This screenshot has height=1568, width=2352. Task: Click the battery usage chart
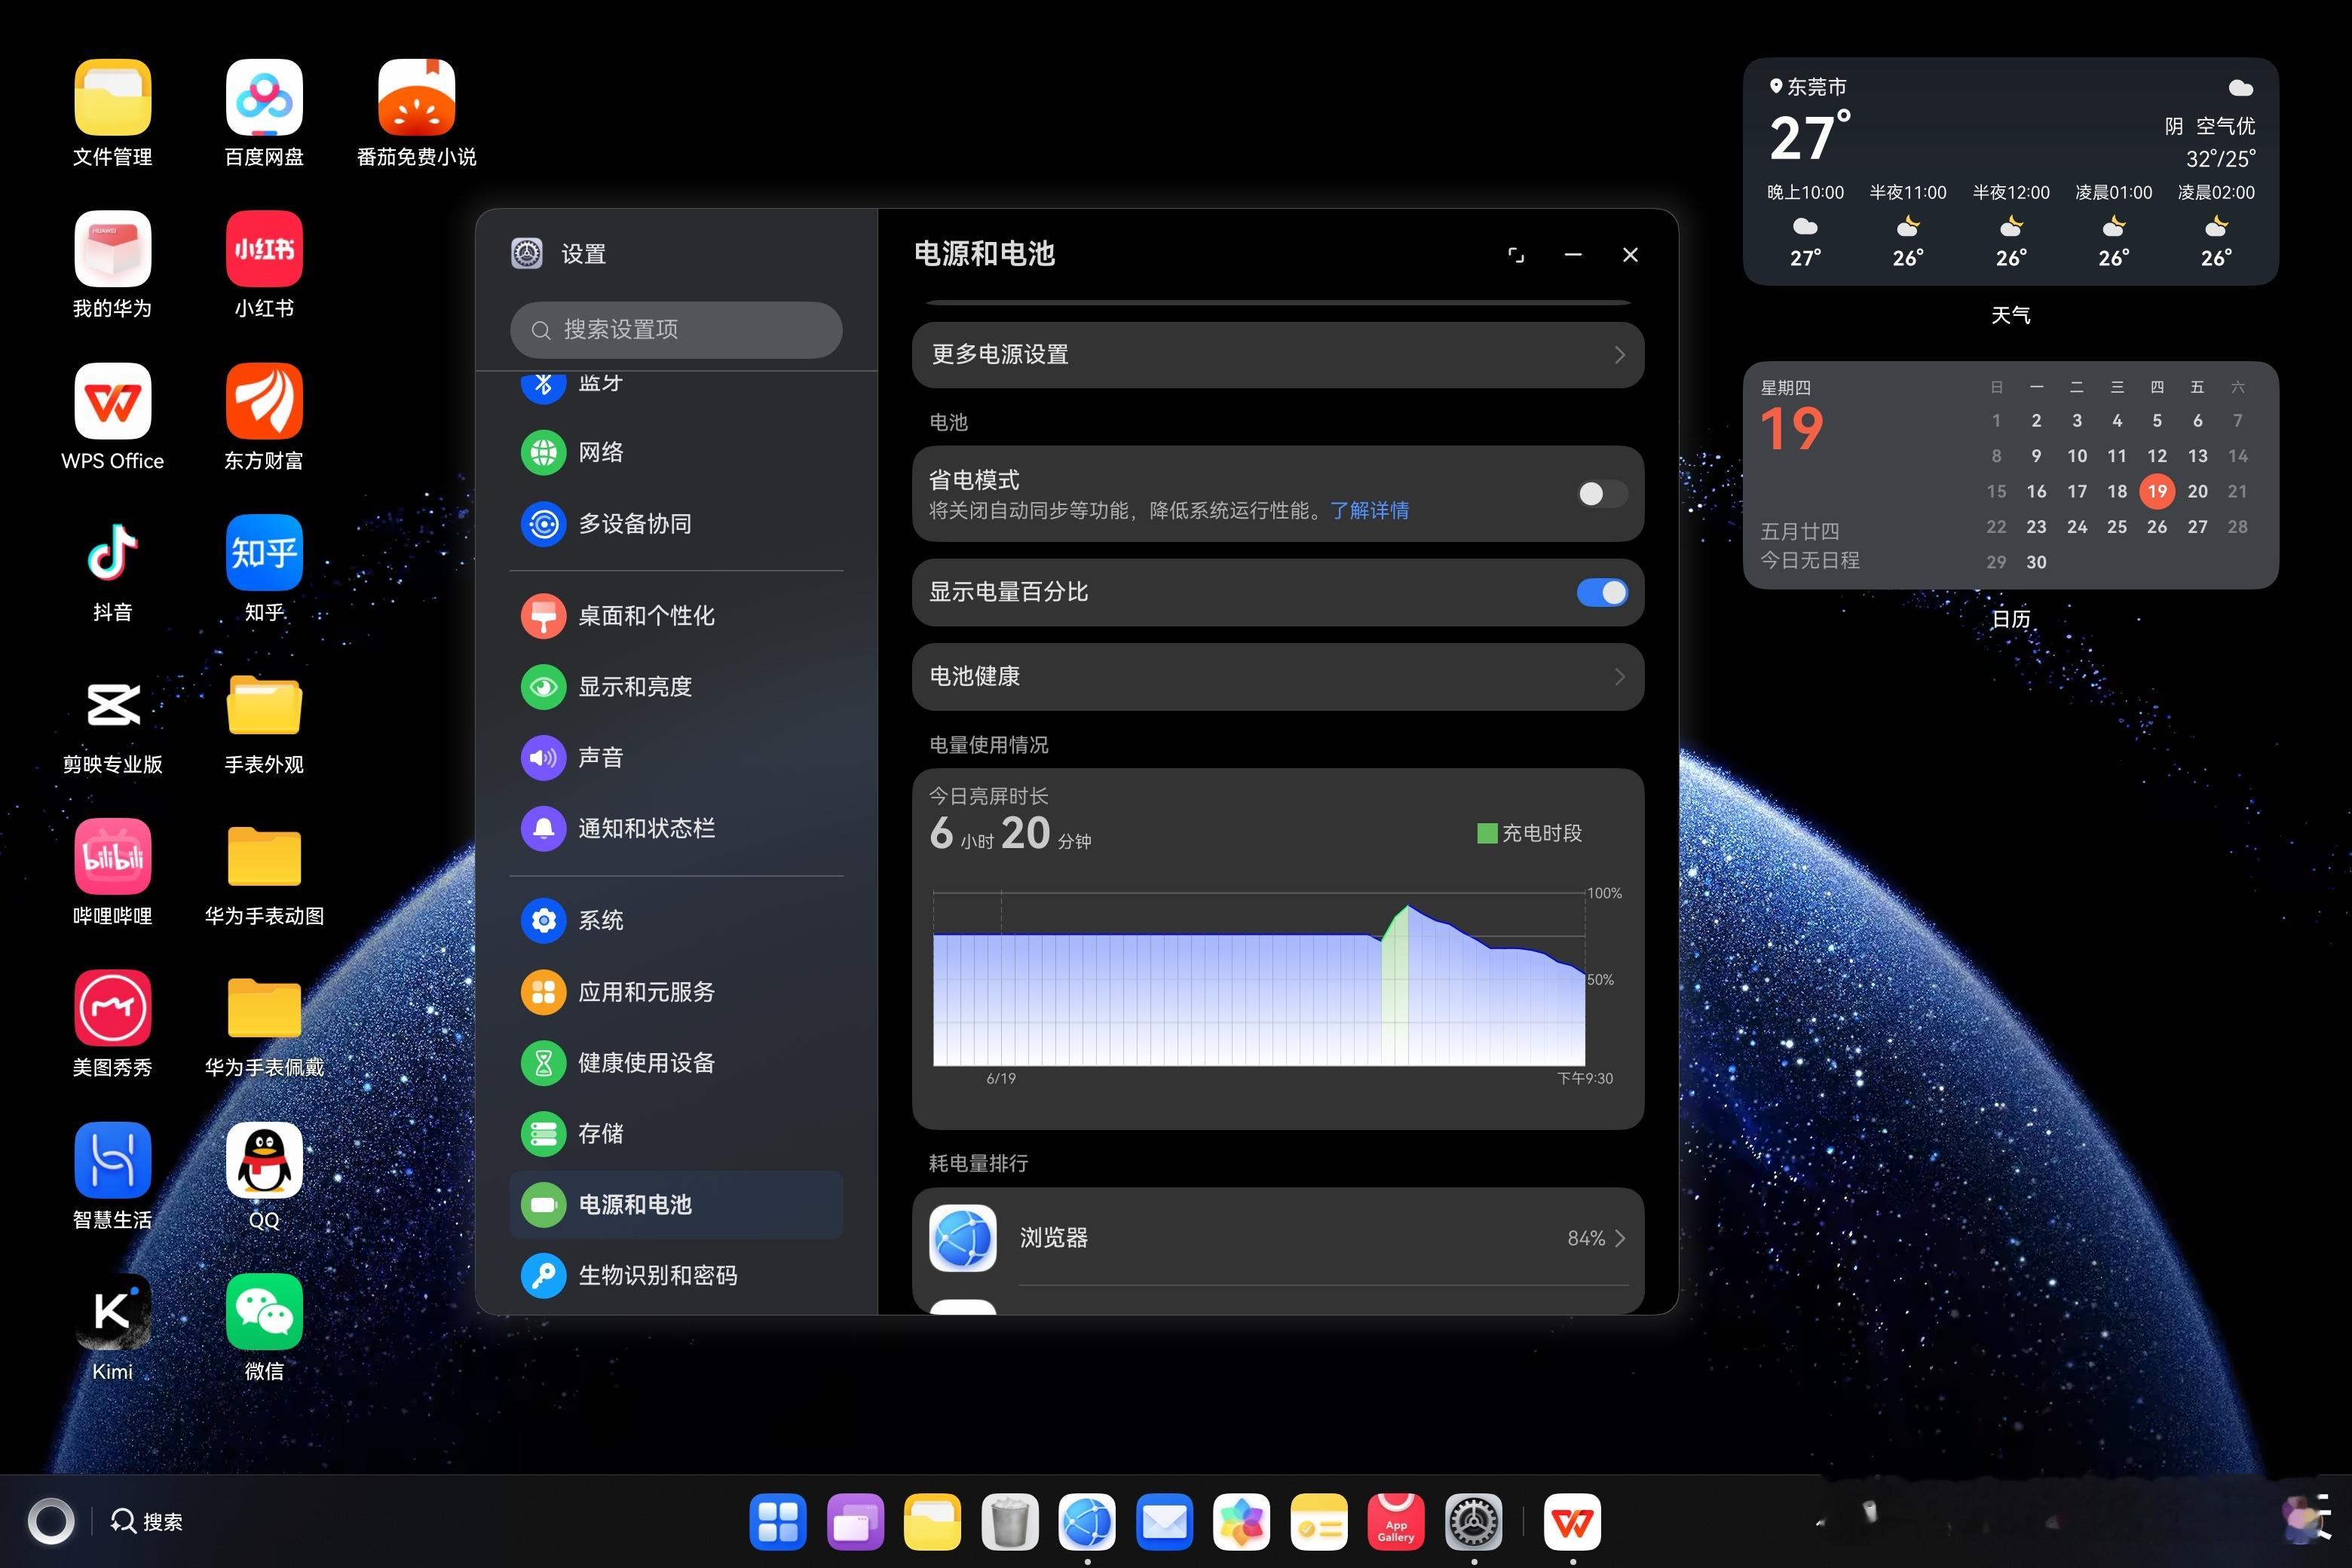click(1259, 980)
